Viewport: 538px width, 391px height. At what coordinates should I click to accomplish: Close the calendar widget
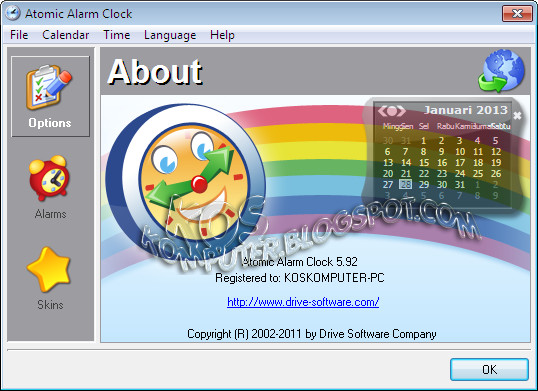[517, 116]
